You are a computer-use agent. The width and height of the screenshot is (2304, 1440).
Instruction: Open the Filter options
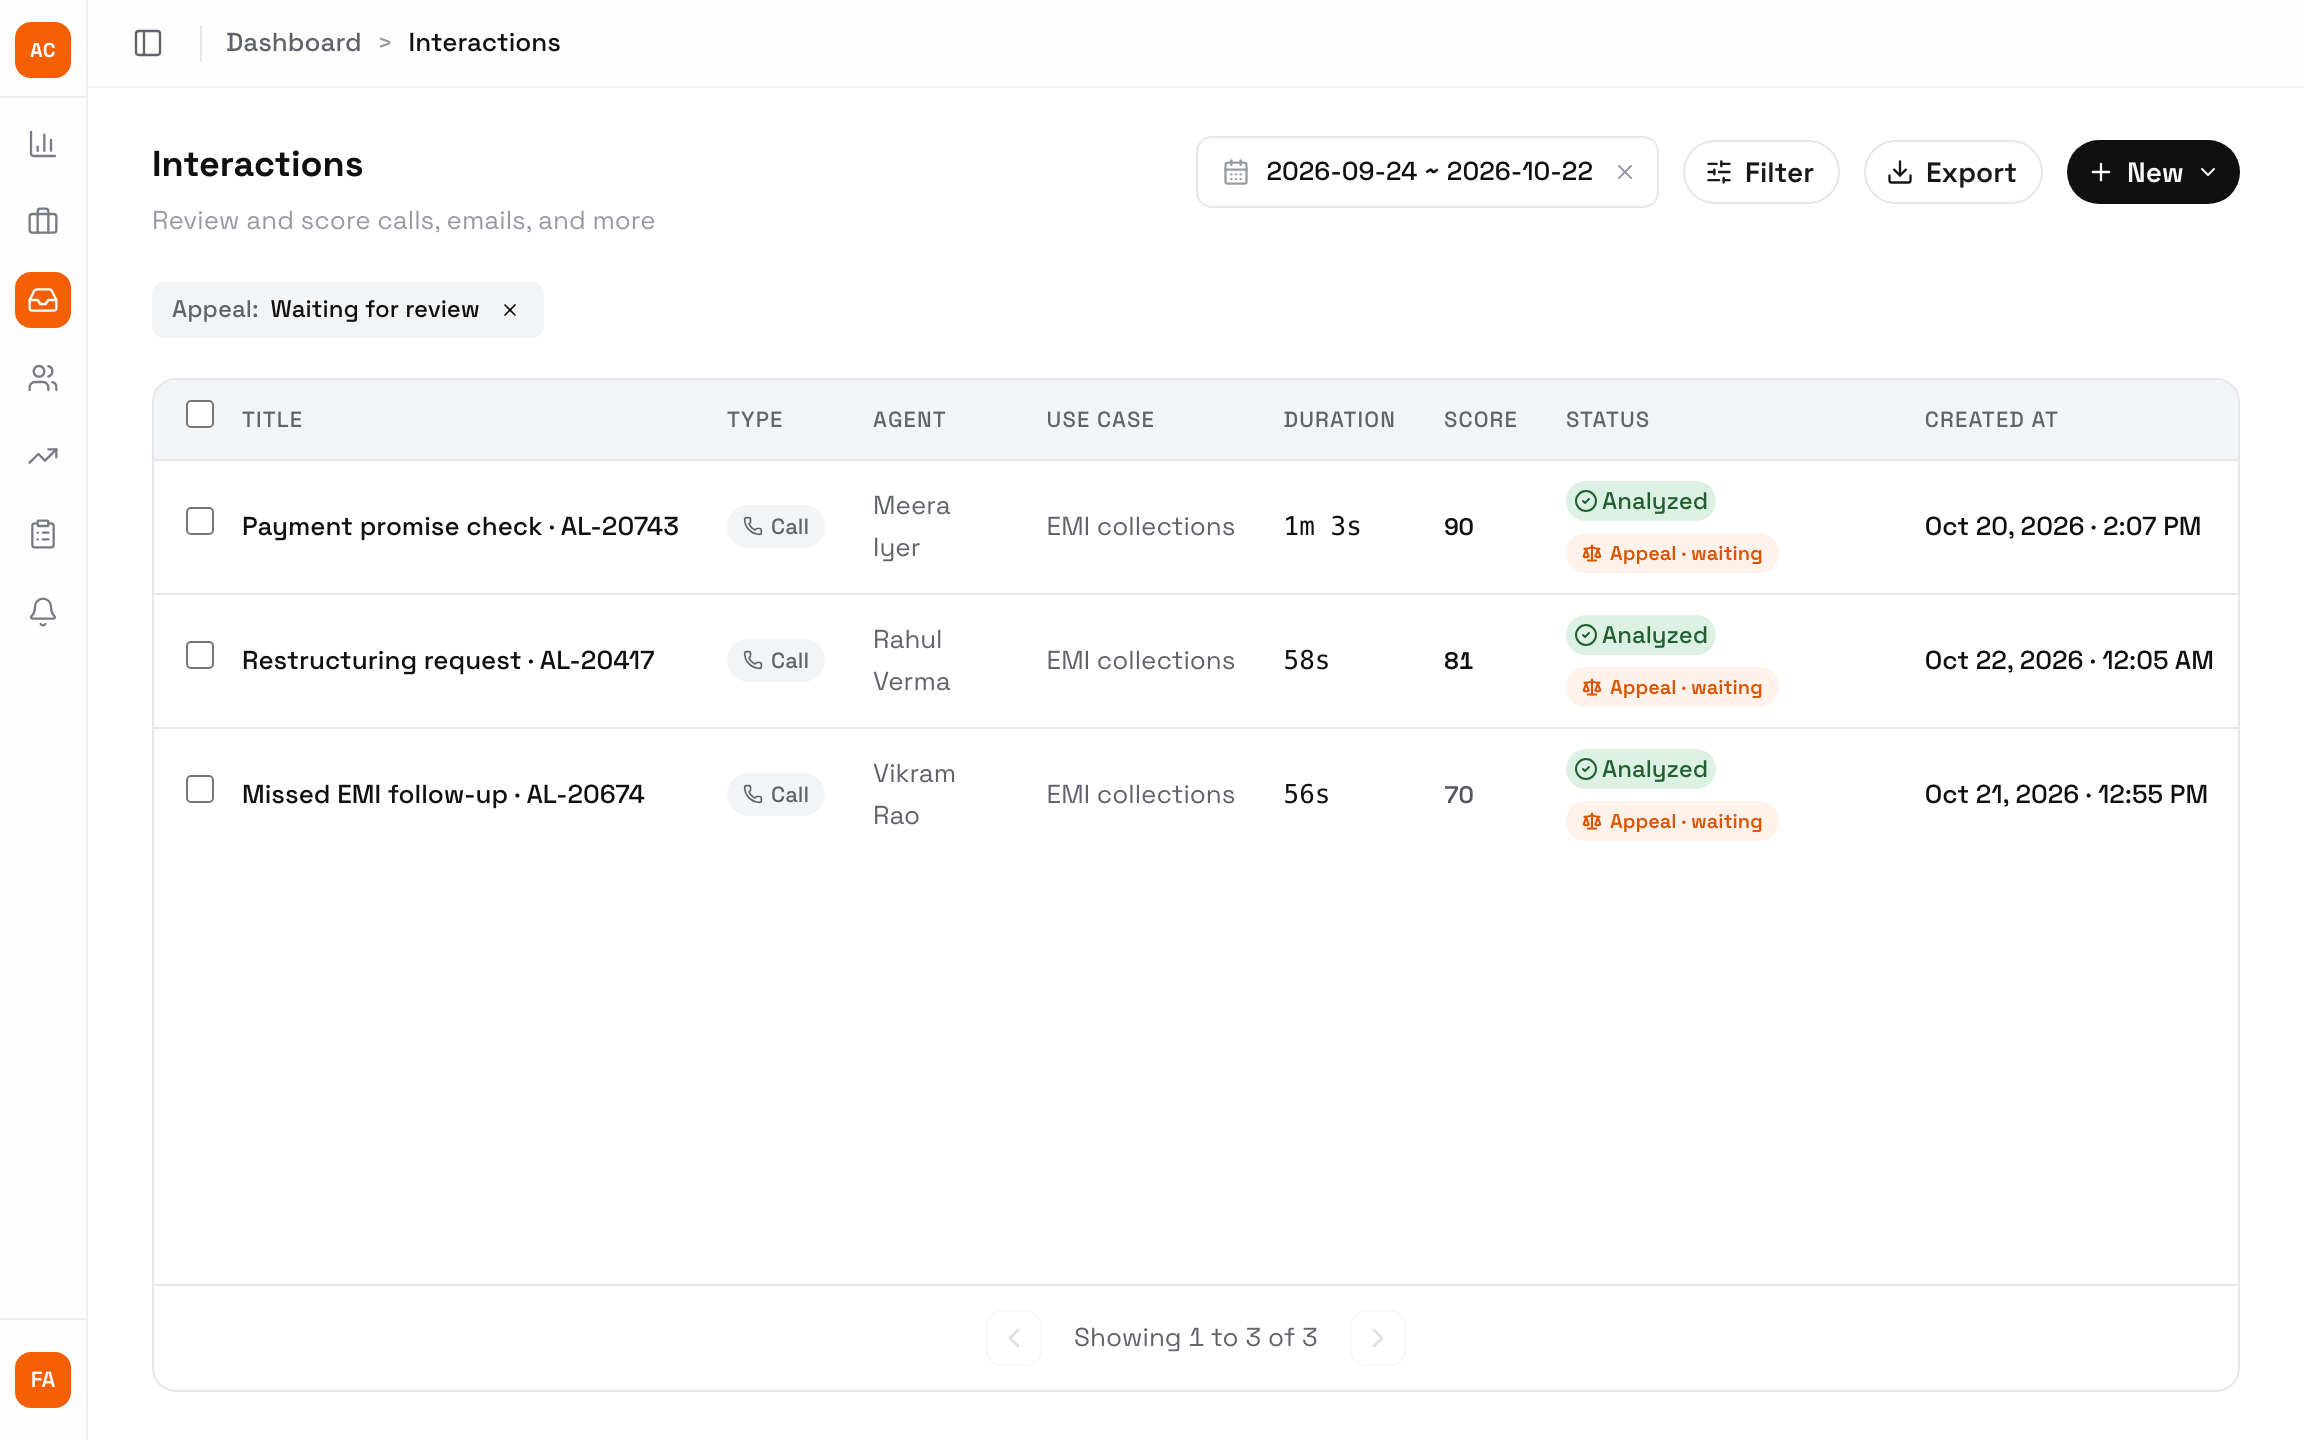[x=1761, y=172]
